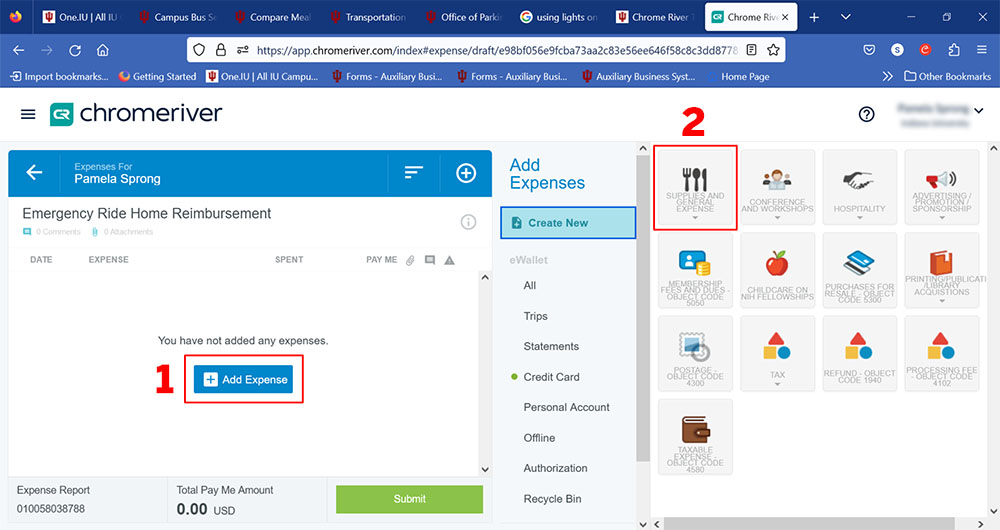The width and height of the screenshot is (1000, 530).
Task: Open Advertising / Promotion / Sponsorship tile
Action: coord(942,187)
